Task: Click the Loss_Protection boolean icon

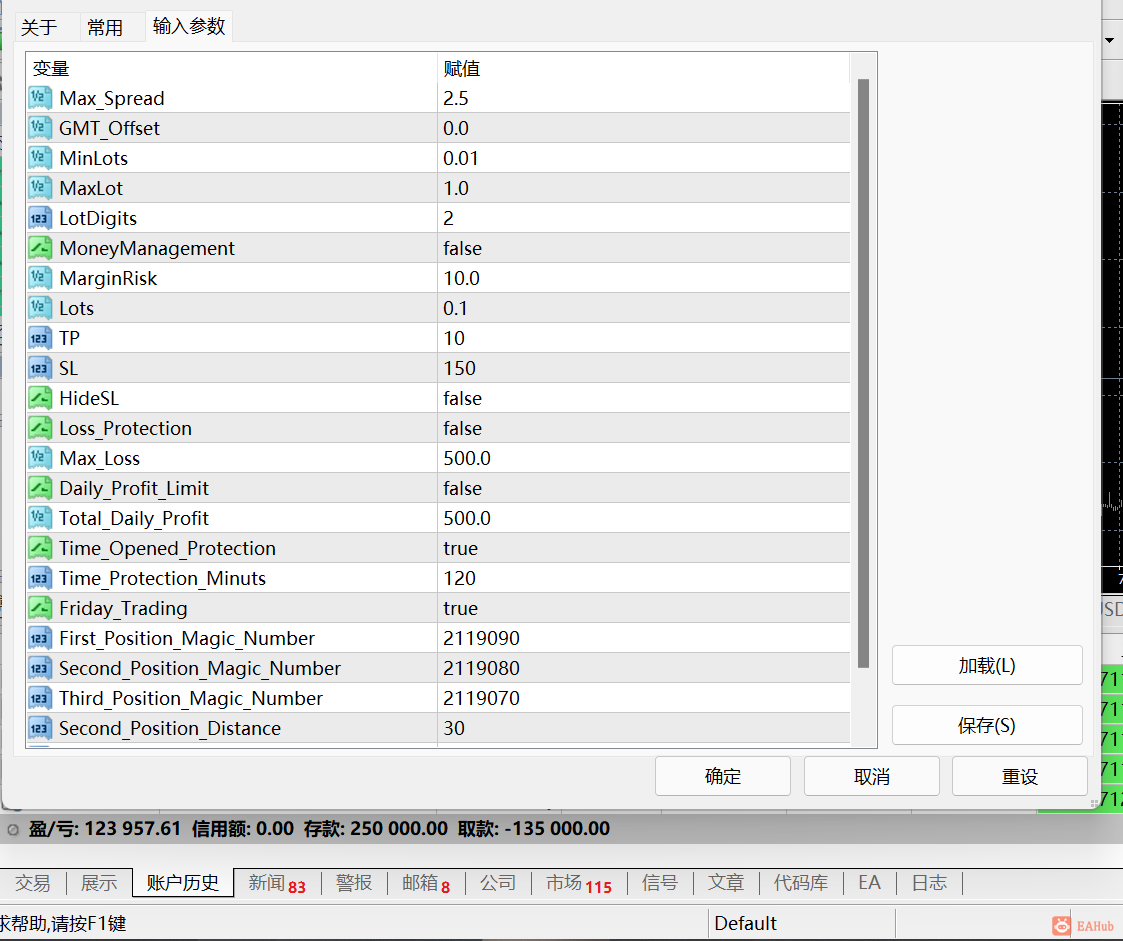Action: 40,428
